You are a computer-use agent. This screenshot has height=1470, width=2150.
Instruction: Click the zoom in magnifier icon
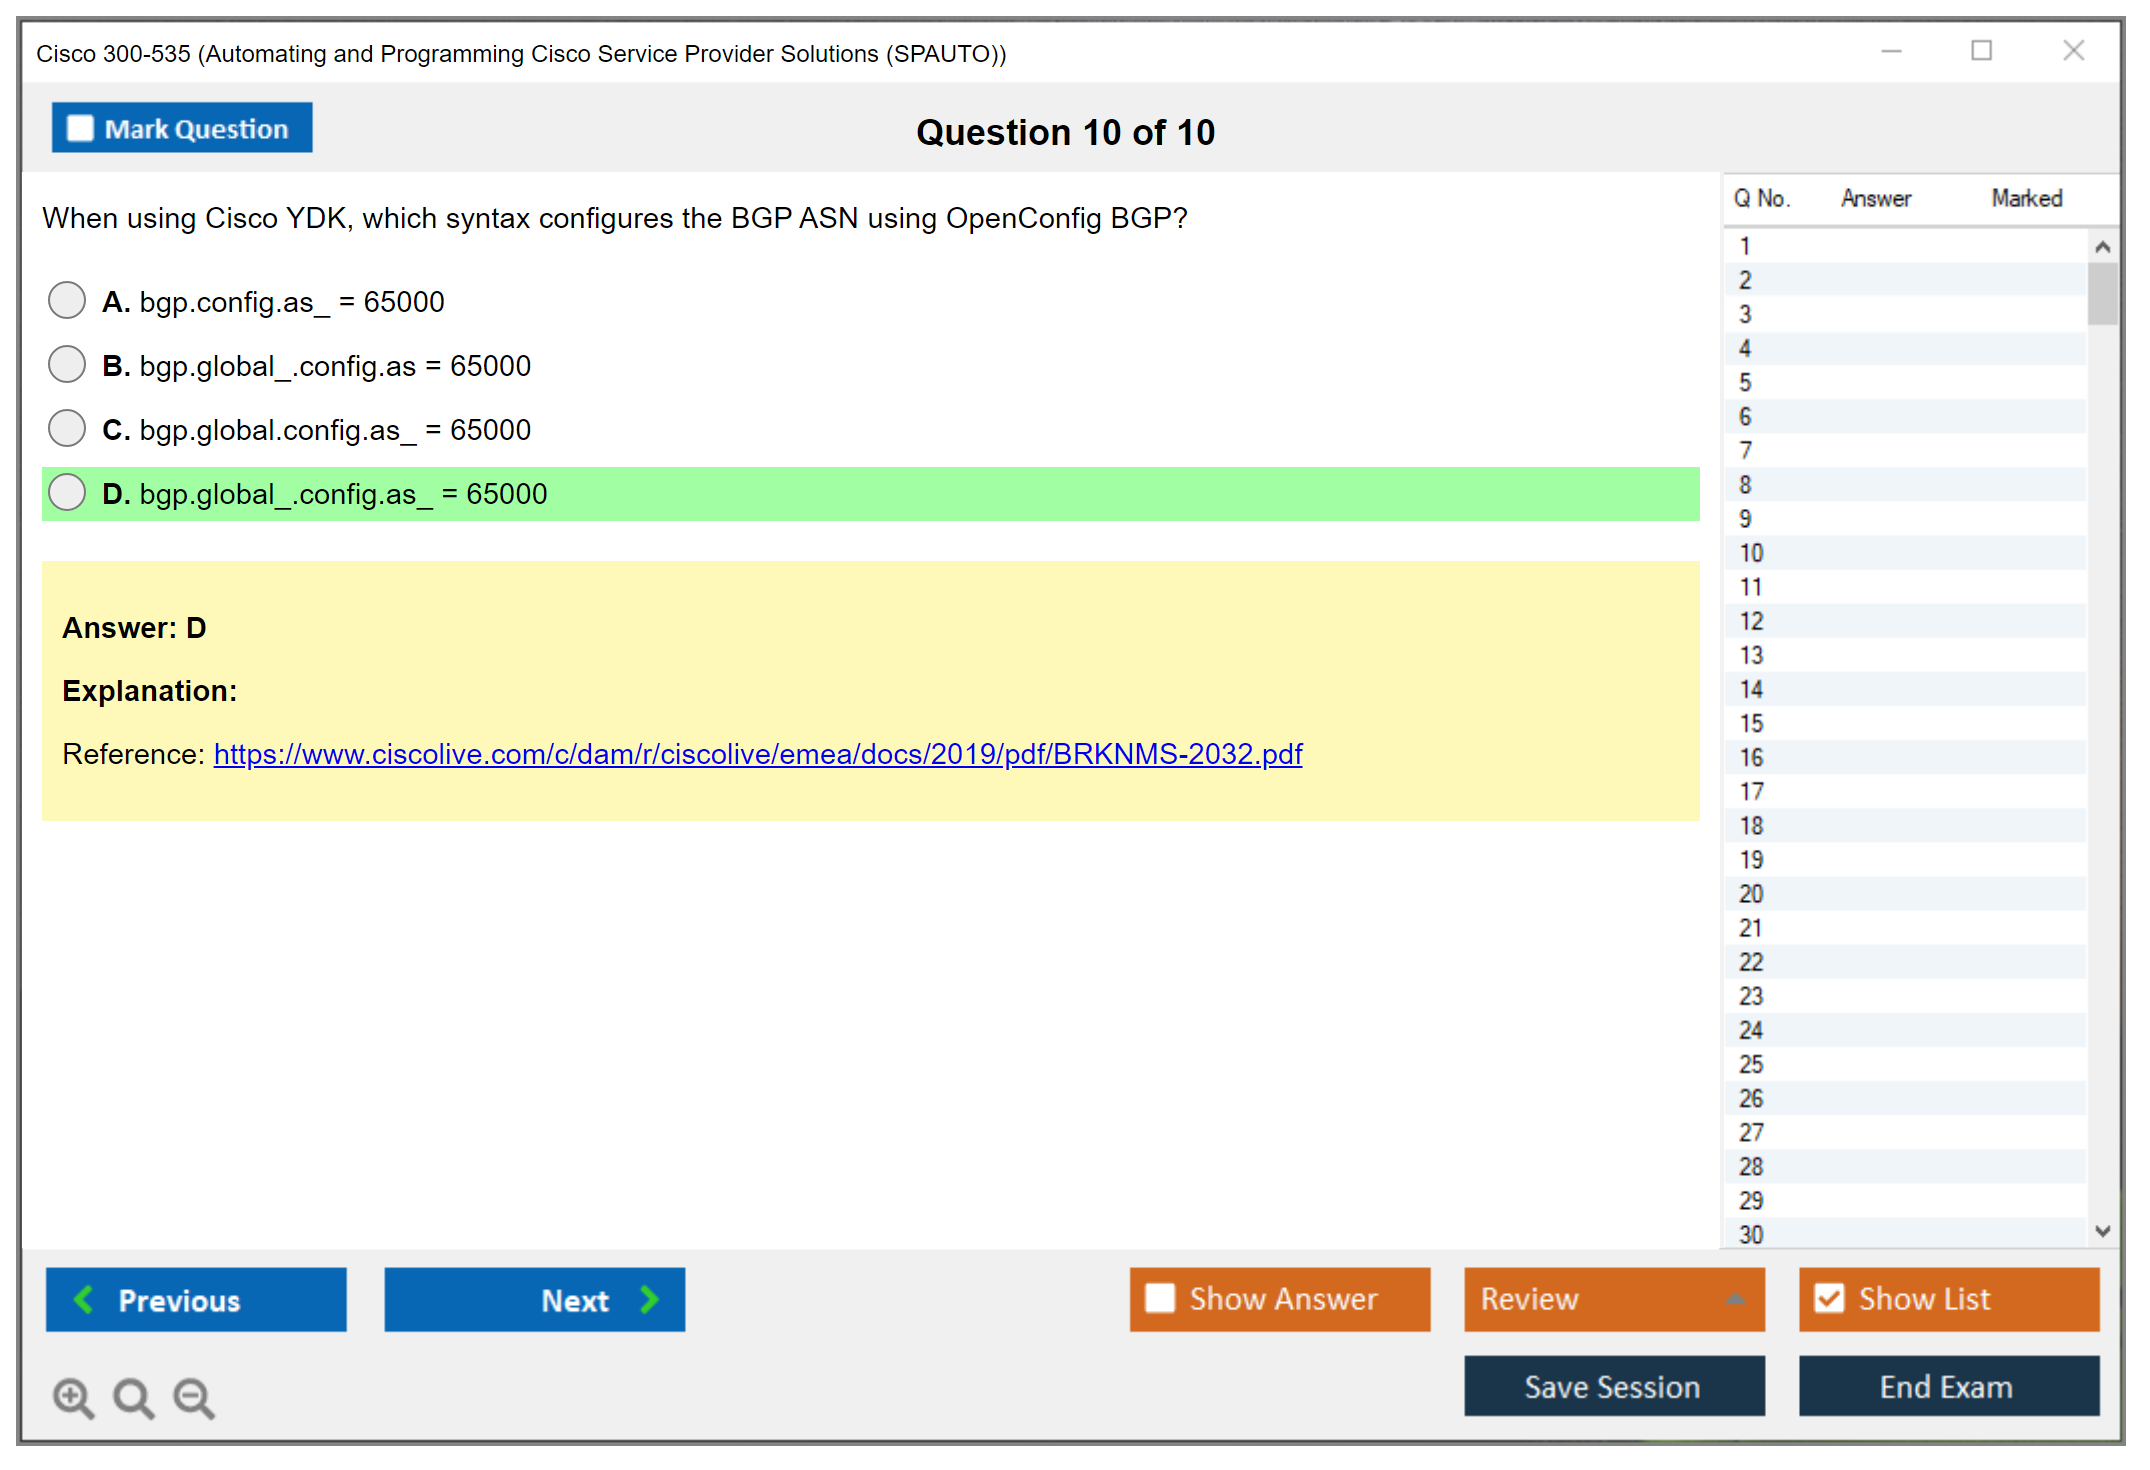click(x=72, y=1397)
